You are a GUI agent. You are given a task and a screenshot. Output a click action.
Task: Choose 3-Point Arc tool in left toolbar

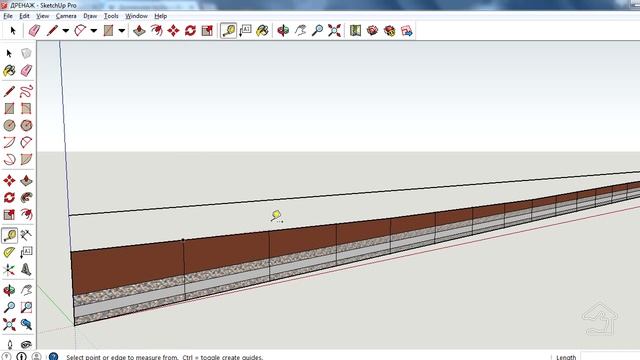click(9, 159)
